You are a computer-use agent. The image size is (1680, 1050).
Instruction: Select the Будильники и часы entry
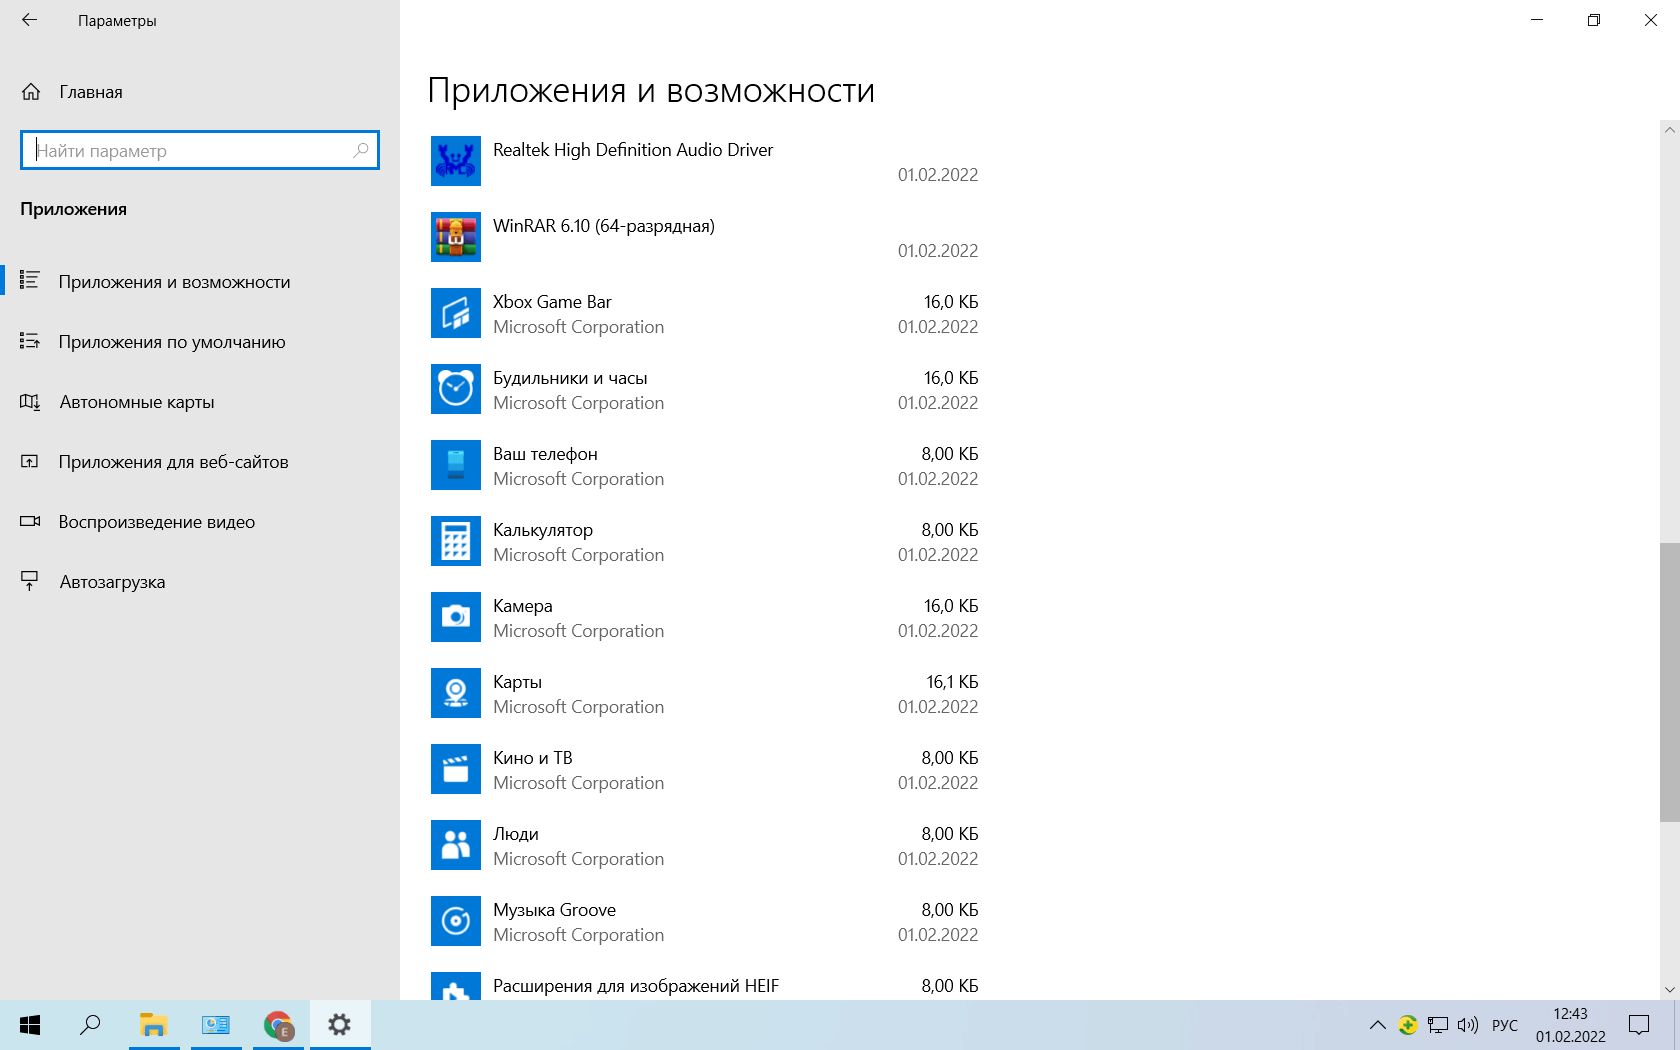point(705,389)
